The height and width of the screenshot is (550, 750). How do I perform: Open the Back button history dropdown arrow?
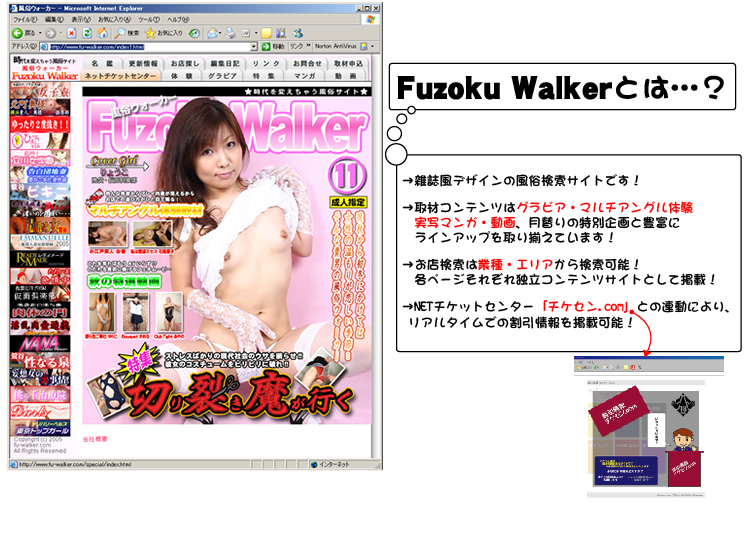(40, 33)
